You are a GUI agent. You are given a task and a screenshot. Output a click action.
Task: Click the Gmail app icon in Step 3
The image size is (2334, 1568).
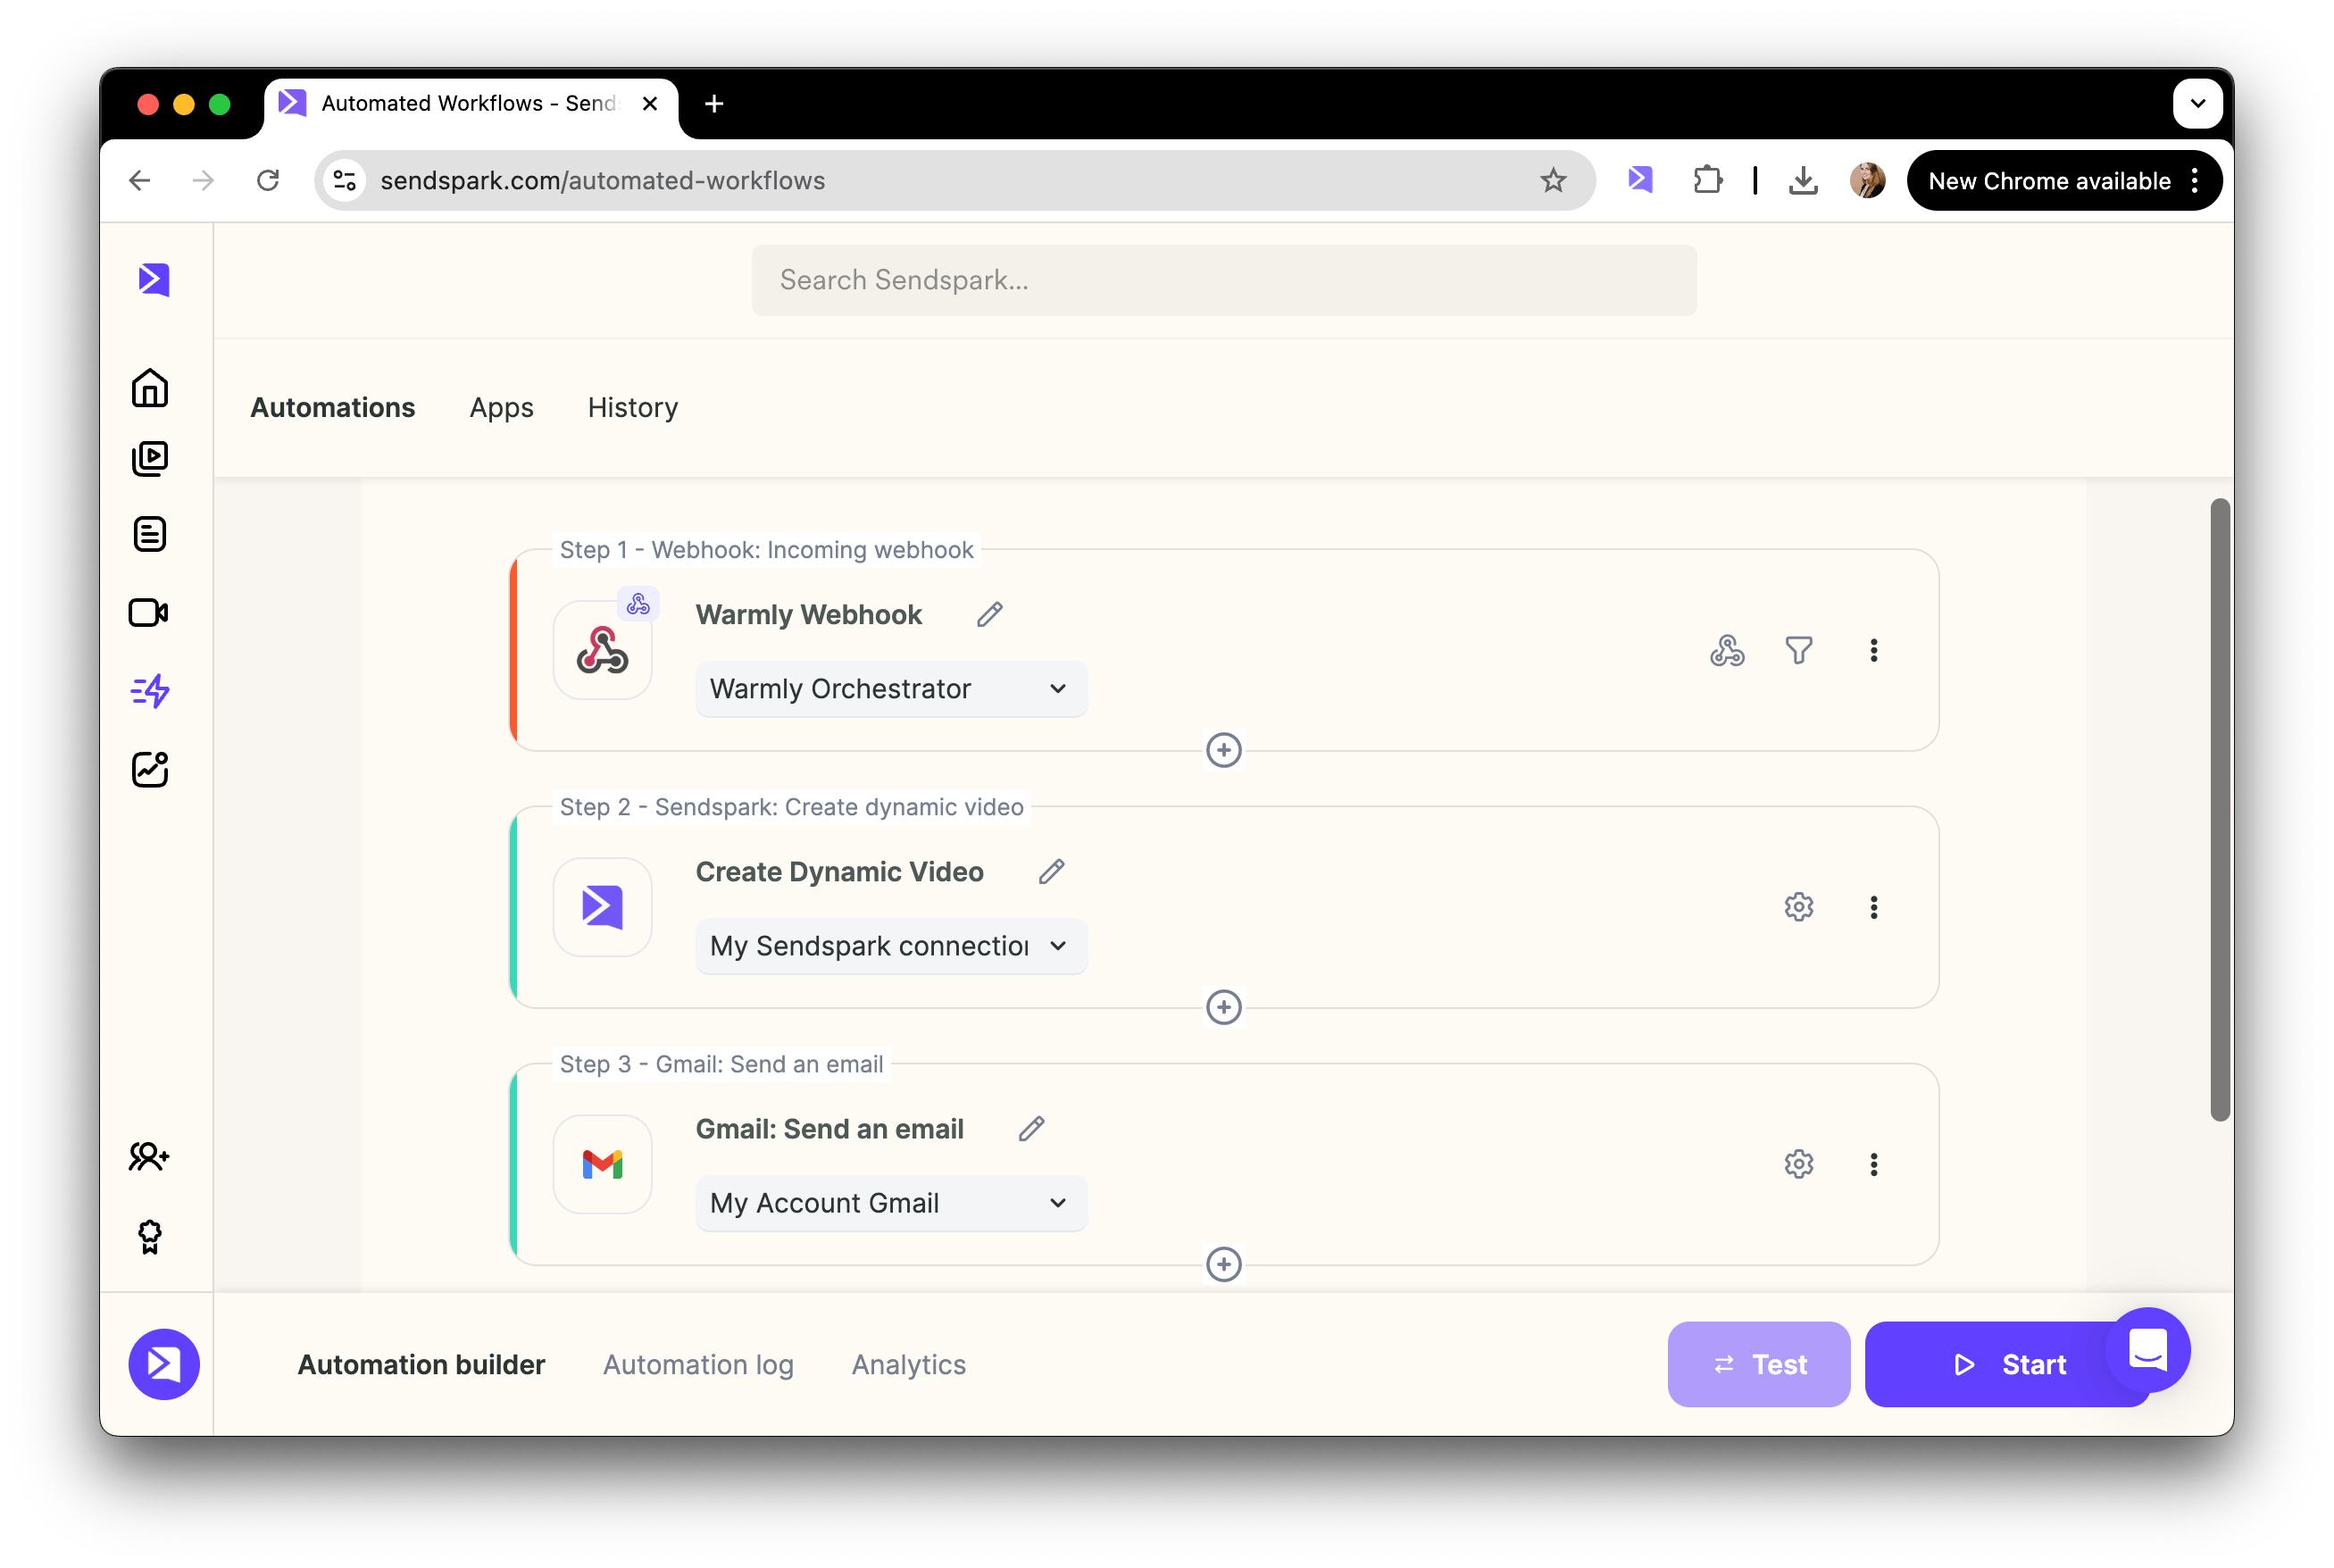point(603,1164)
